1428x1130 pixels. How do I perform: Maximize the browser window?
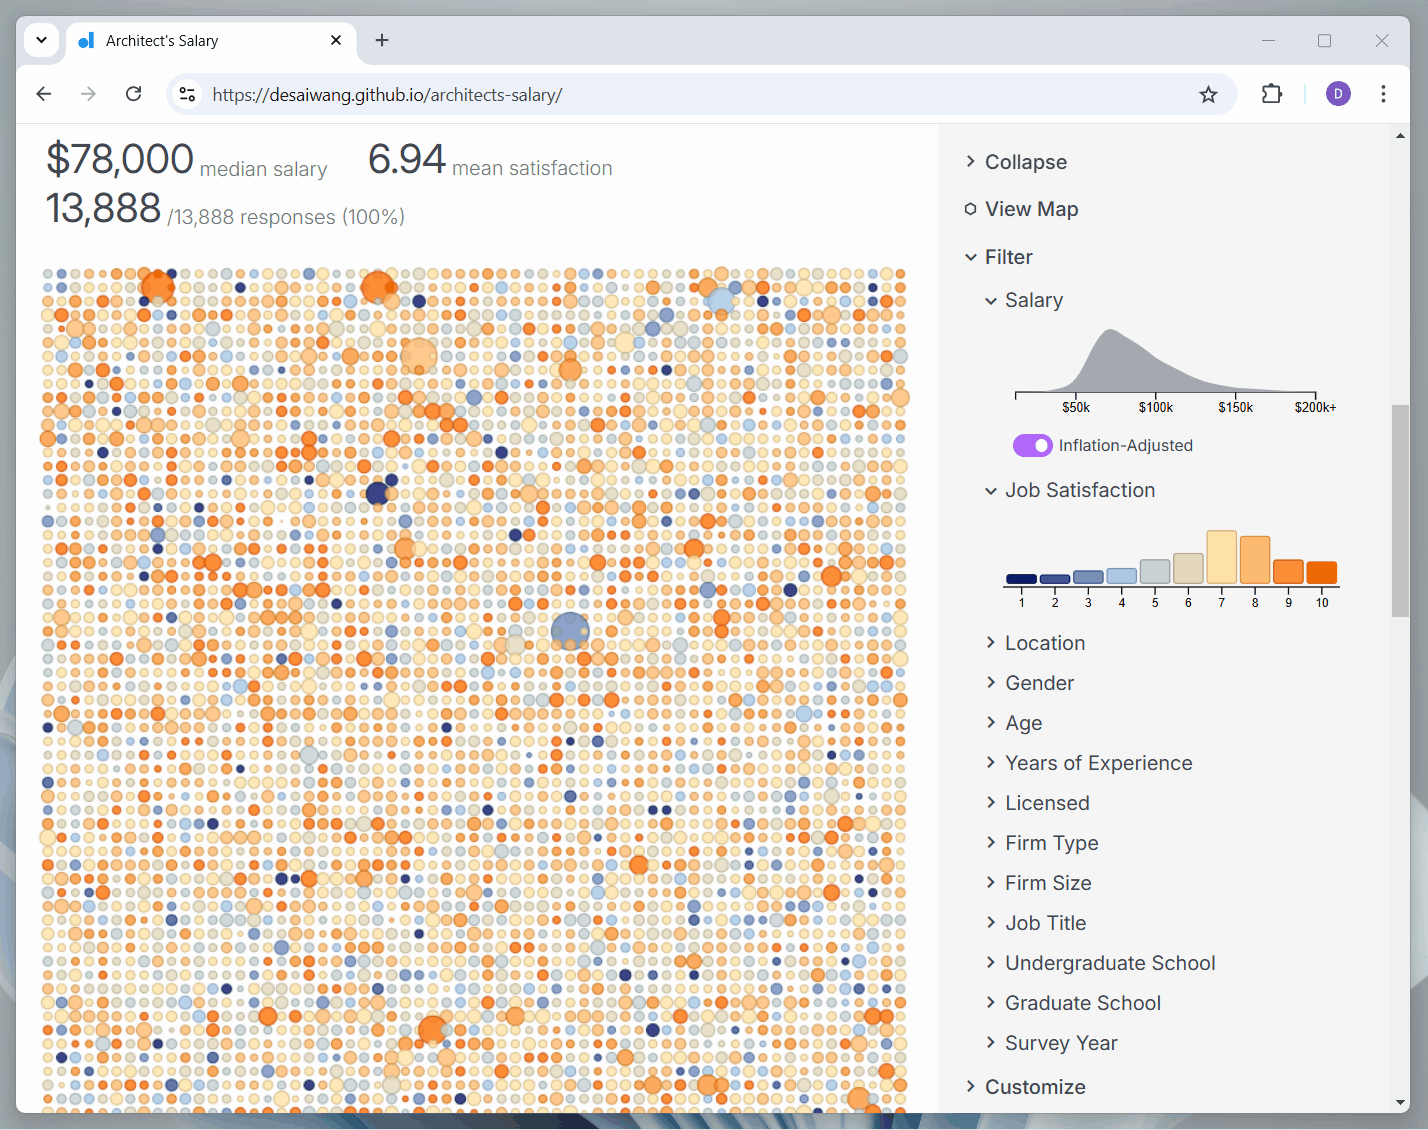(x=1325, y=40)
